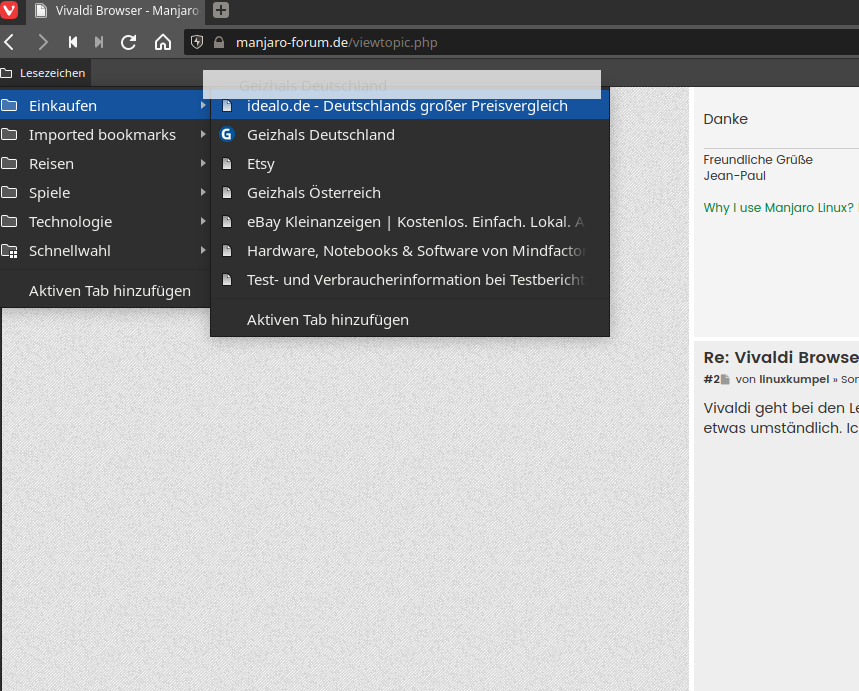Image resolution: width=859 pixels, height=691 pixels.
Task: Select the Technologie folder entry
Action: click(x=105, y=222)
